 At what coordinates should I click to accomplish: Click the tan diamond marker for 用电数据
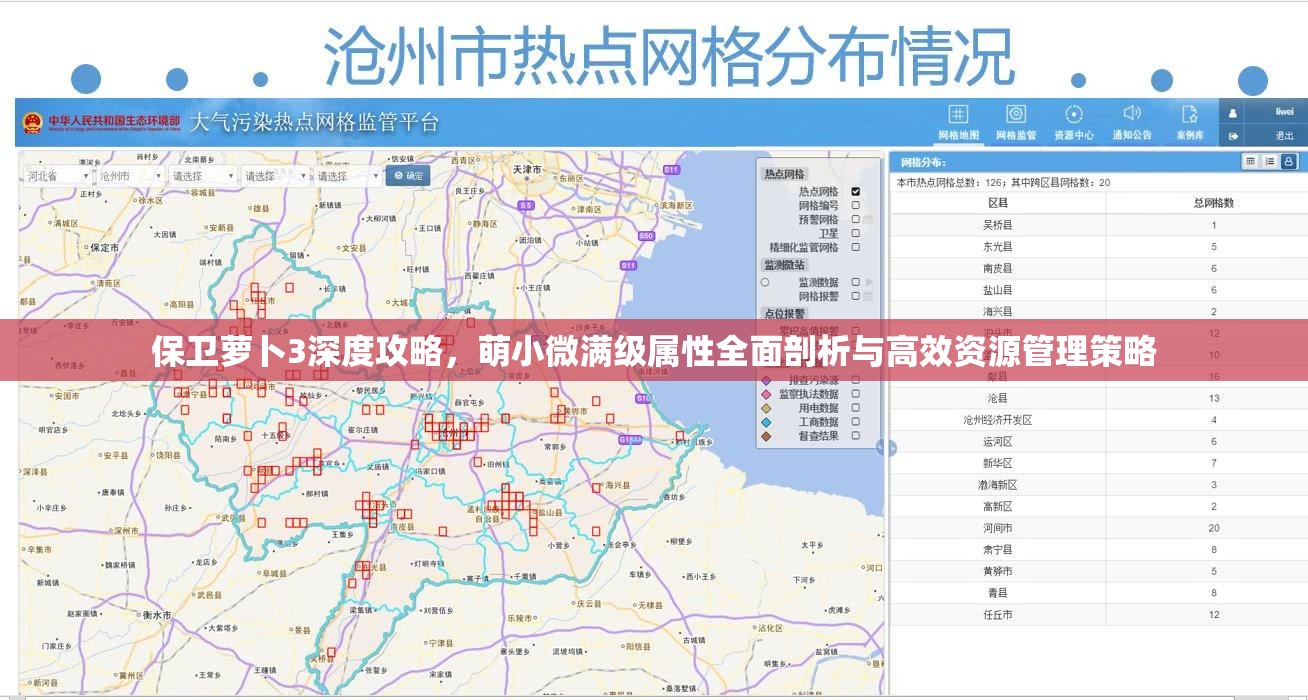[766, 408]
